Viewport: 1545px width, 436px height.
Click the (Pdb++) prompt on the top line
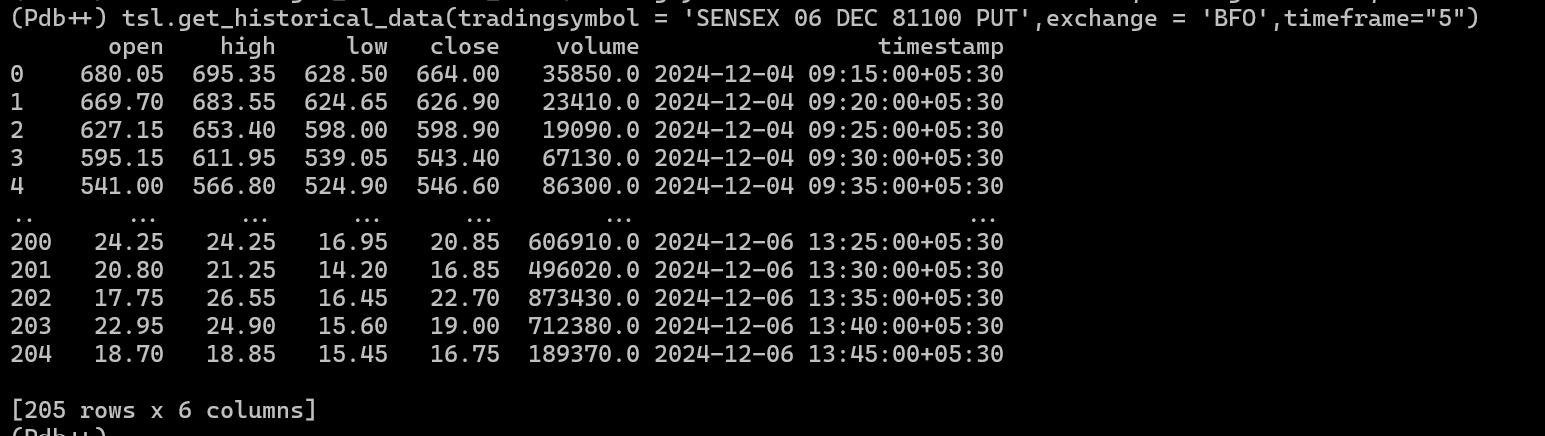point(59,18)
